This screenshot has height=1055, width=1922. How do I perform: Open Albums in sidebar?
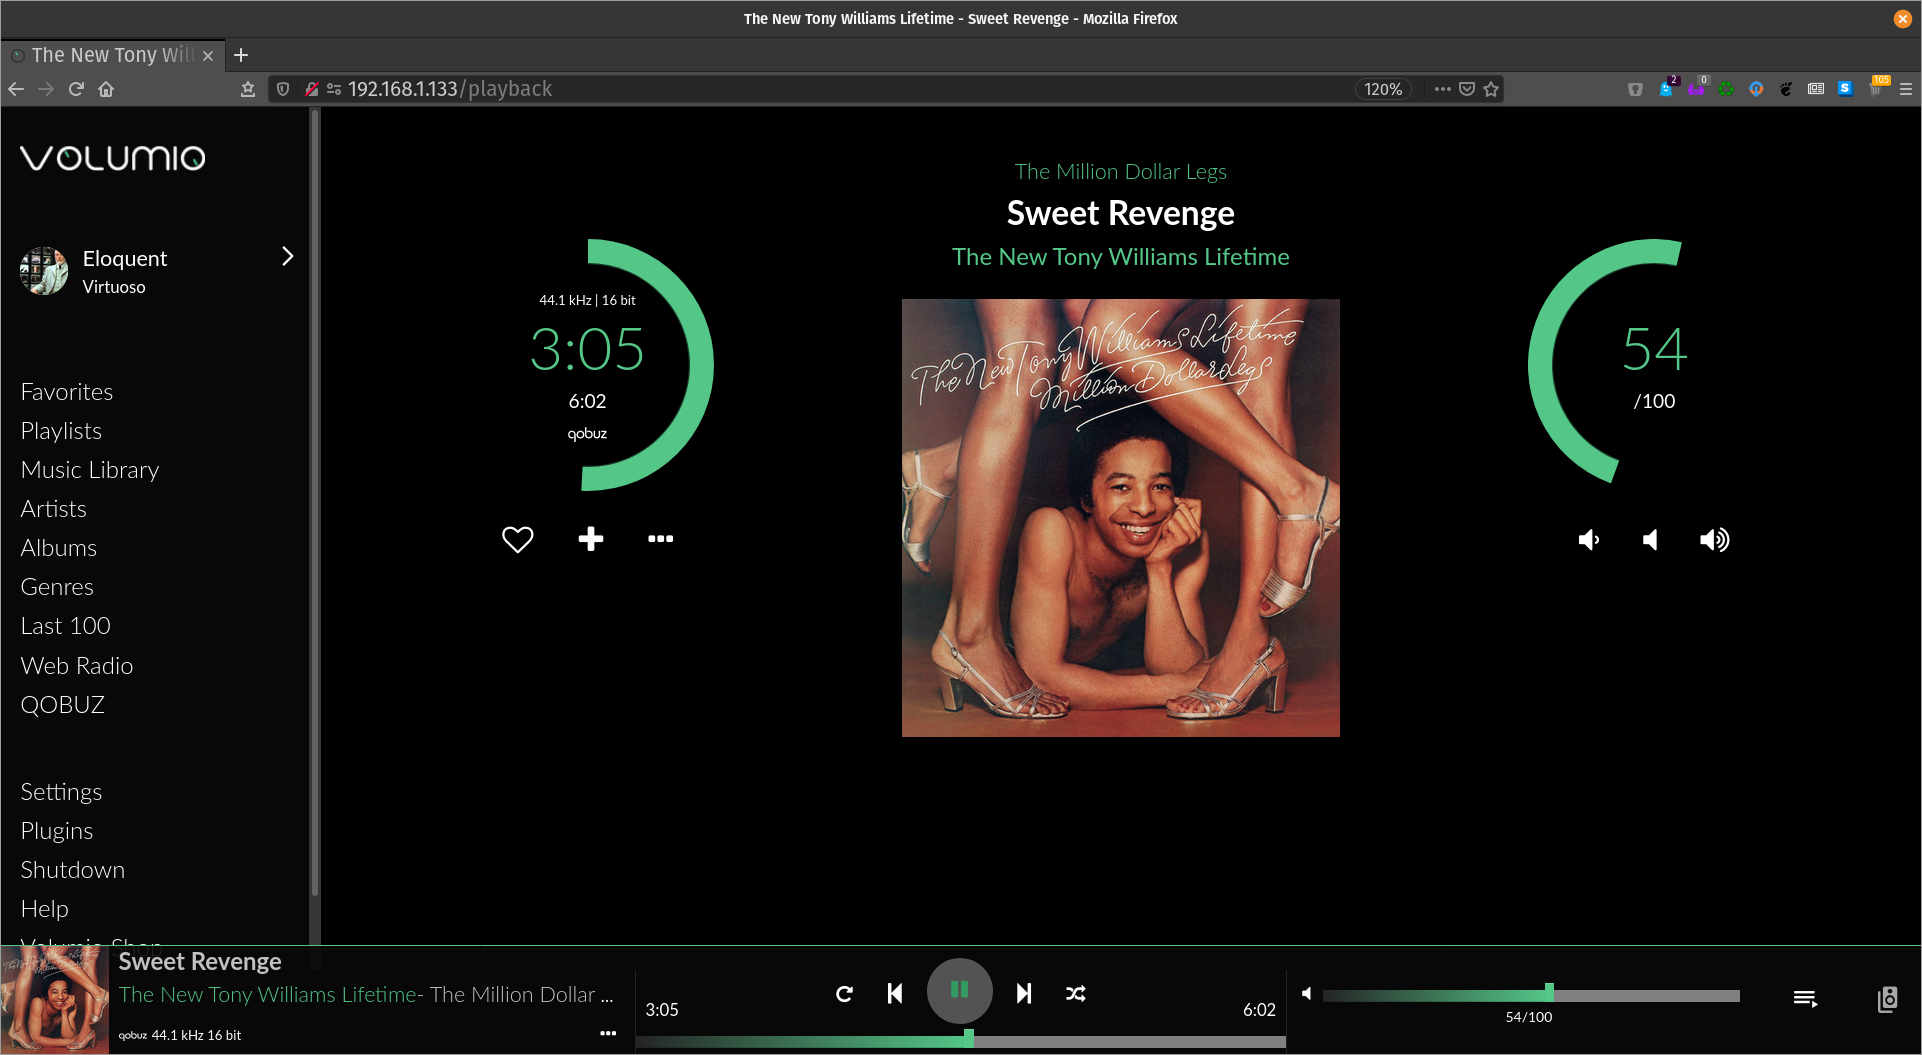point(59,548)
